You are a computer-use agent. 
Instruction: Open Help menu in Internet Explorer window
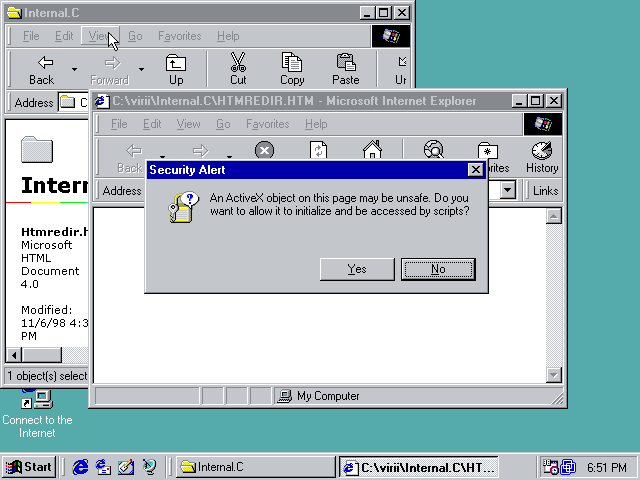[316, 124]
